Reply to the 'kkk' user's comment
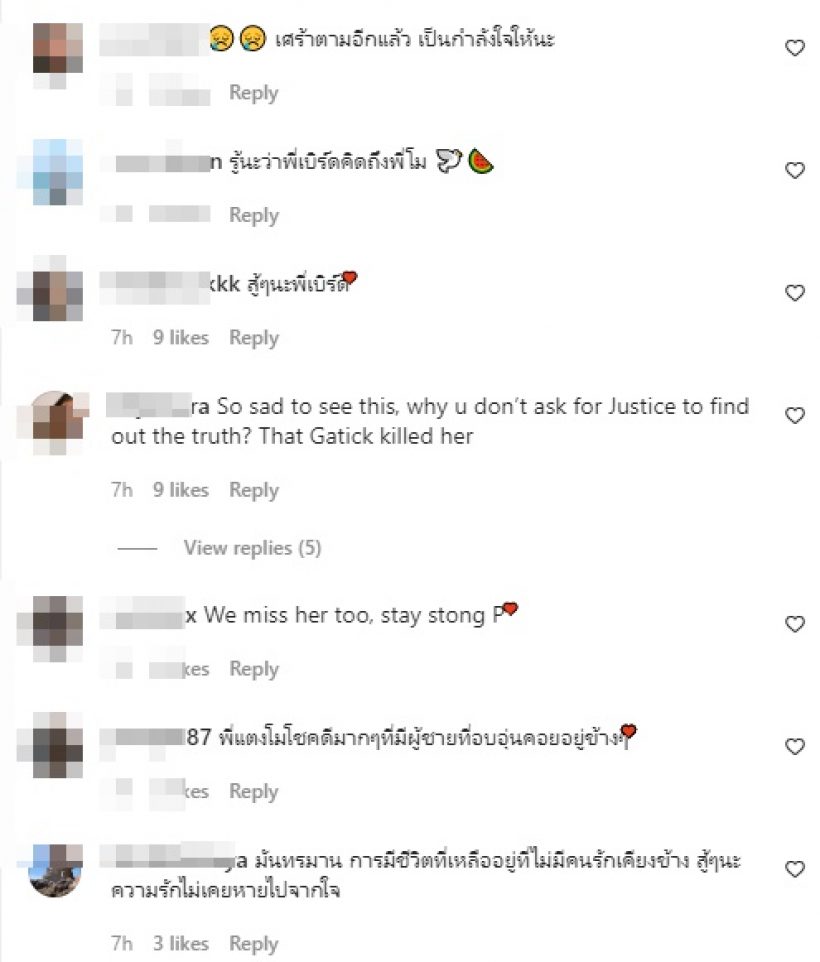Screen dimensions: 820x962 [253, 338]
